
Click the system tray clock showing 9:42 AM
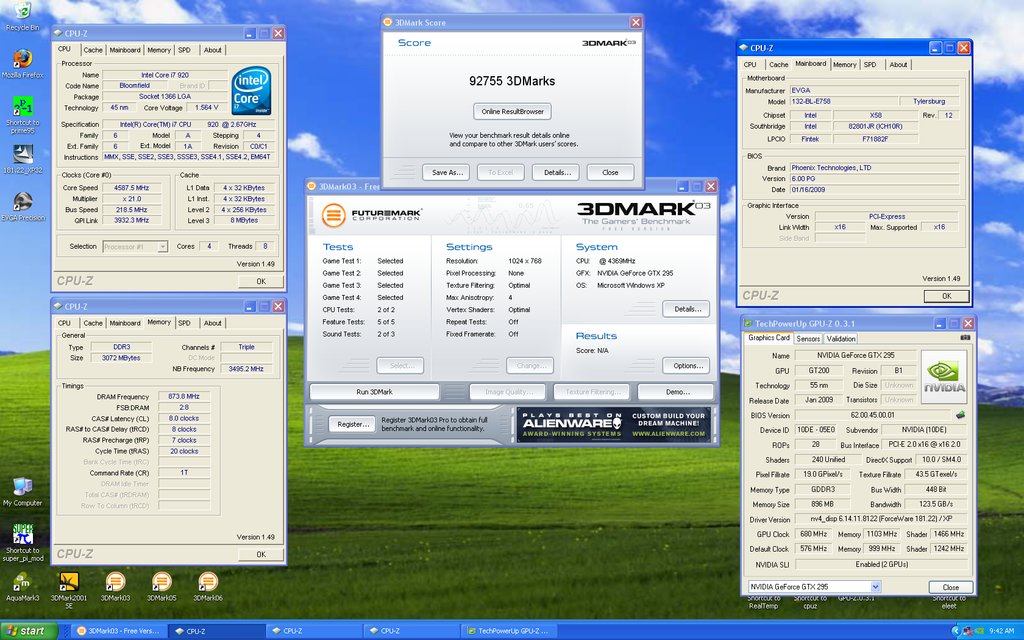tap(1001, 631)
